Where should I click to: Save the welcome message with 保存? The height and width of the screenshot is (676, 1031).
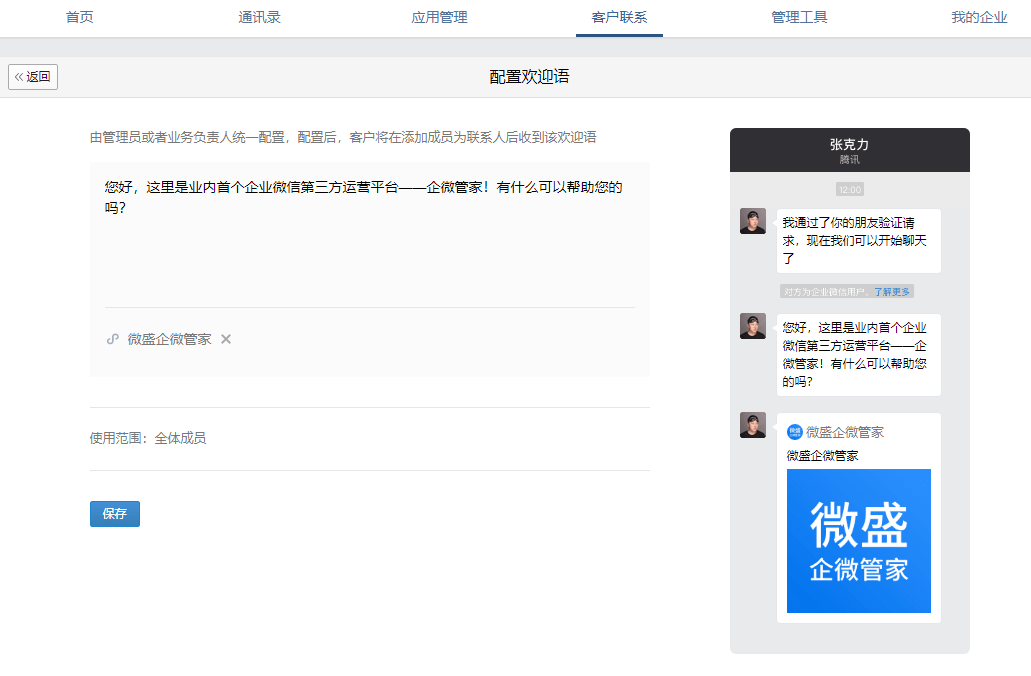[114, 514]
